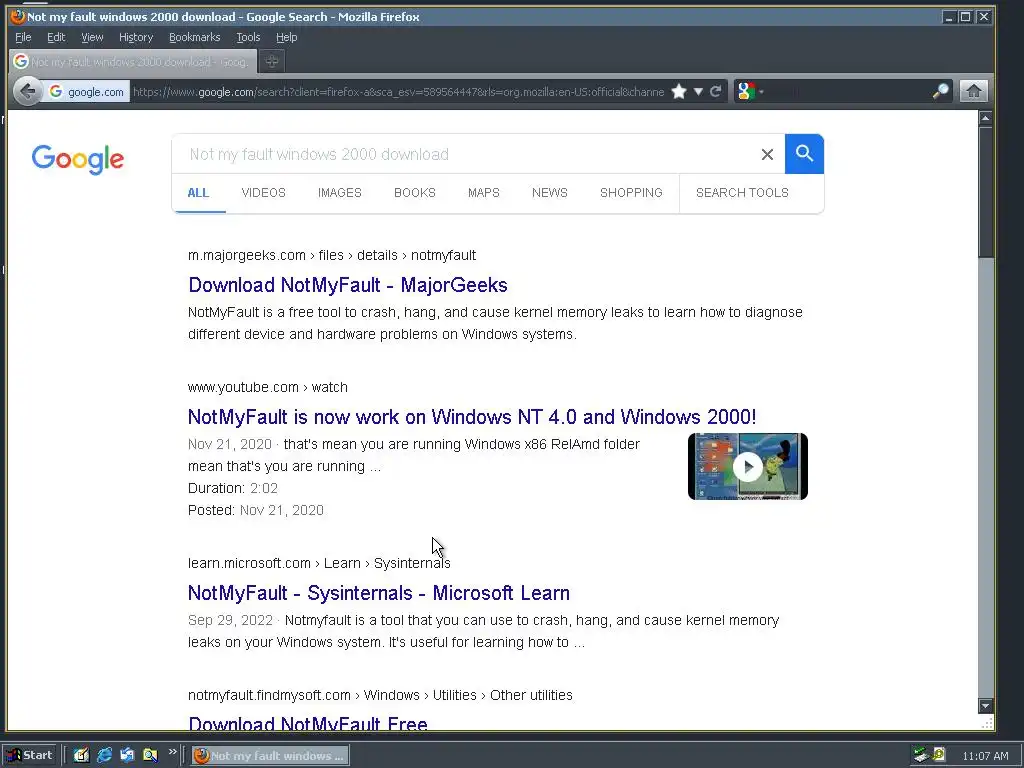Go to the Firefox home page button
This screenshot has width=1024, height=768.
973,91
